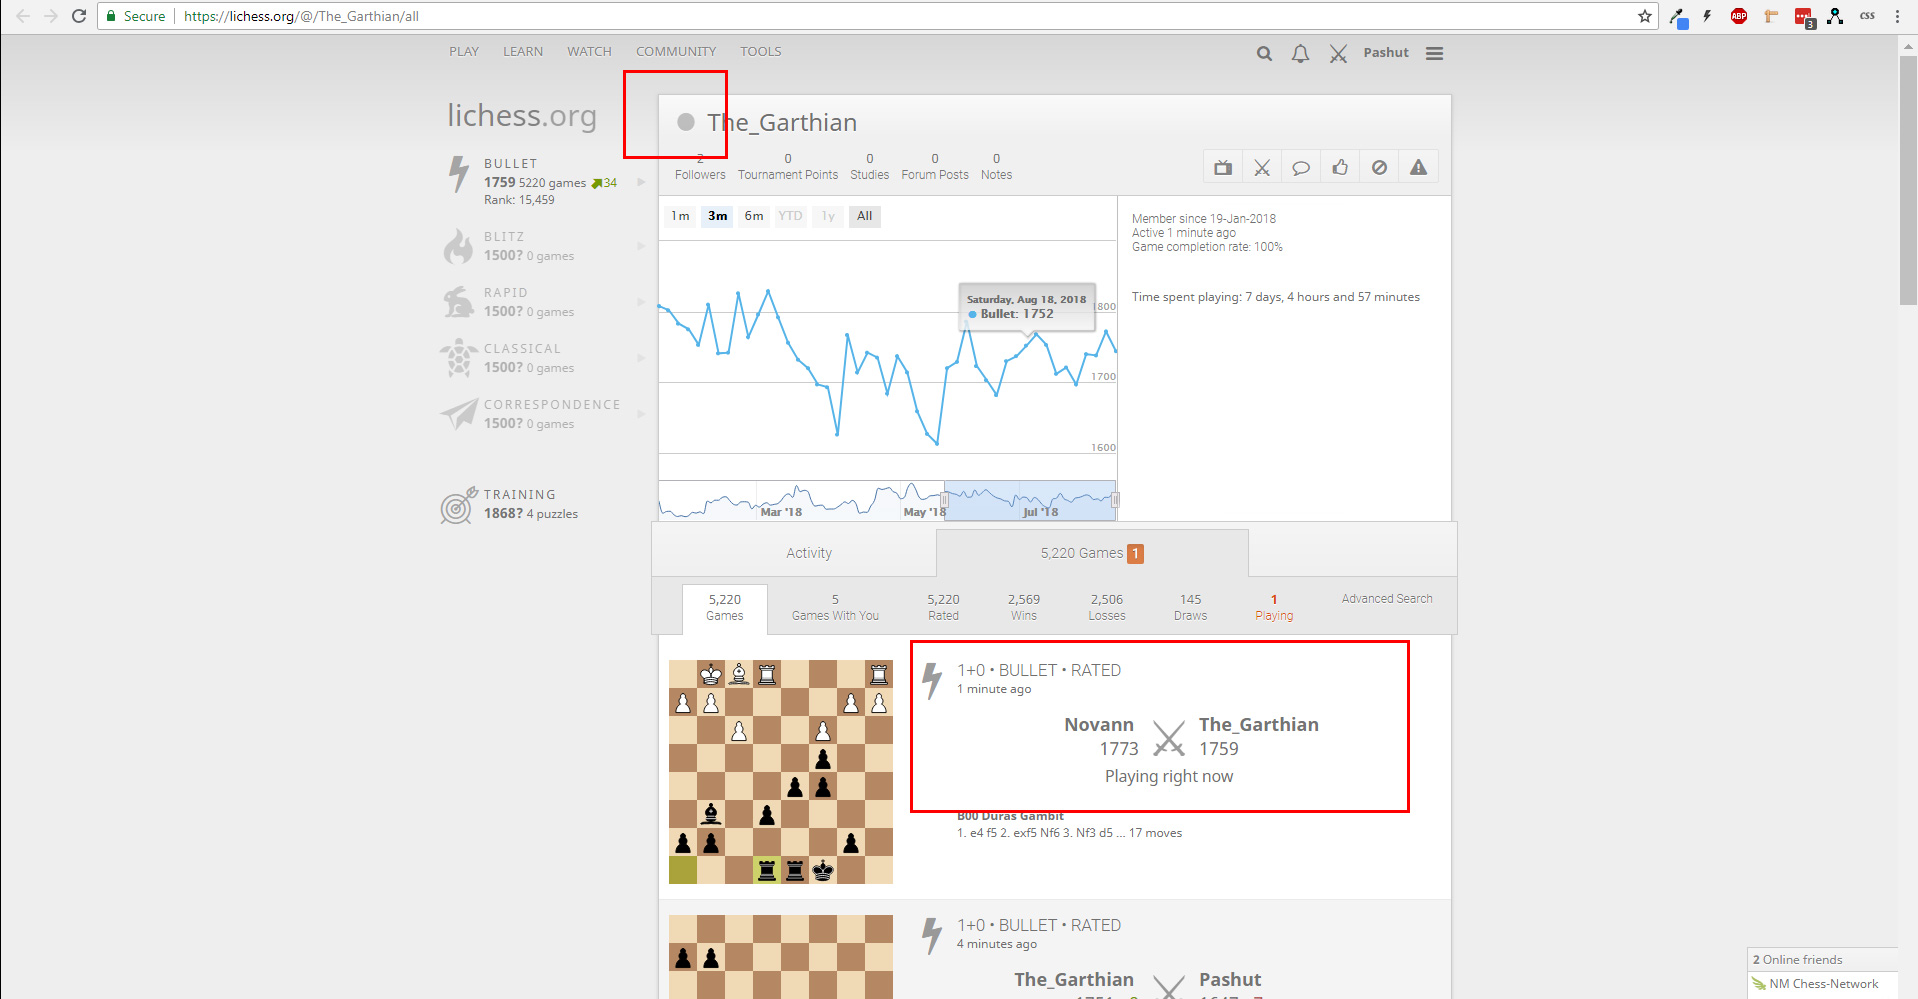The width and height of the screenshot is (1918, 999).
Task: Filter games by 1 Playing
Action: point(1274,608)
